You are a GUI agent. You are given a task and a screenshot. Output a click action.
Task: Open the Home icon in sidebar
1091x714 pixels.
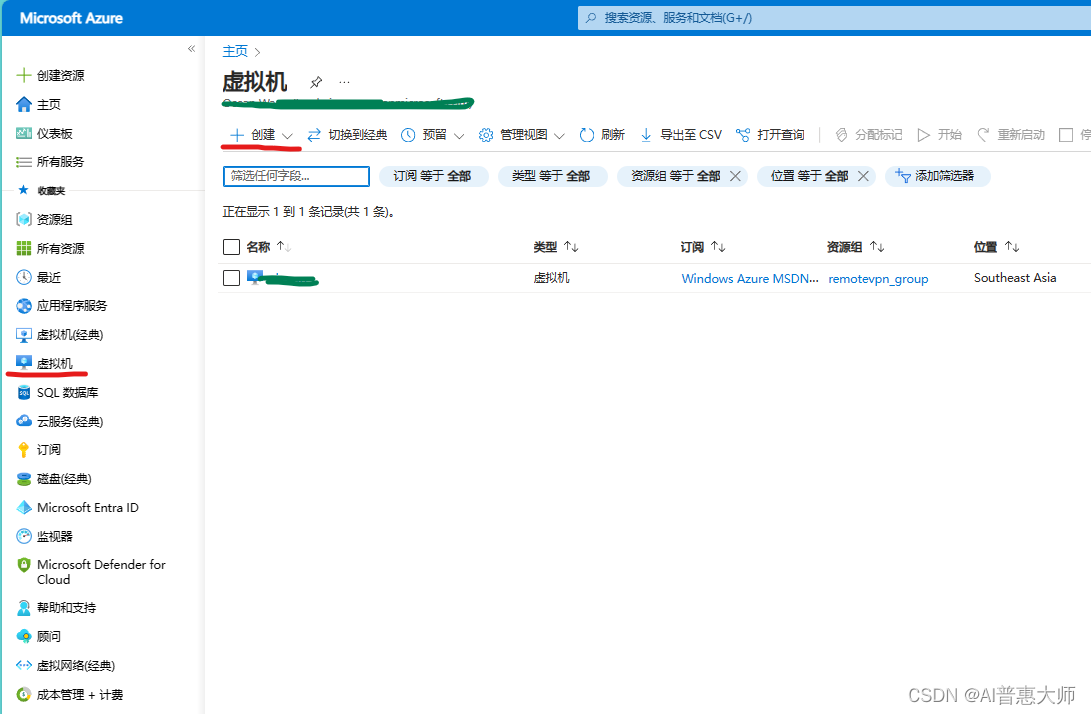pyautogui.click(x=24, y=104)
